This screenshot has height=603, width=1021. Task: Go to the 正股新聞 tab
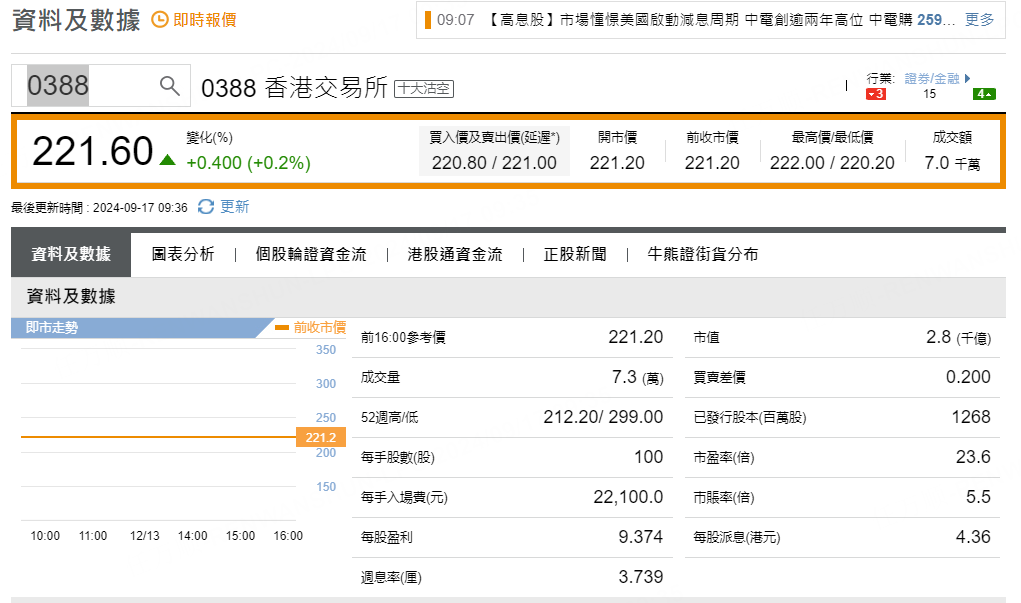tap(575, 254)
